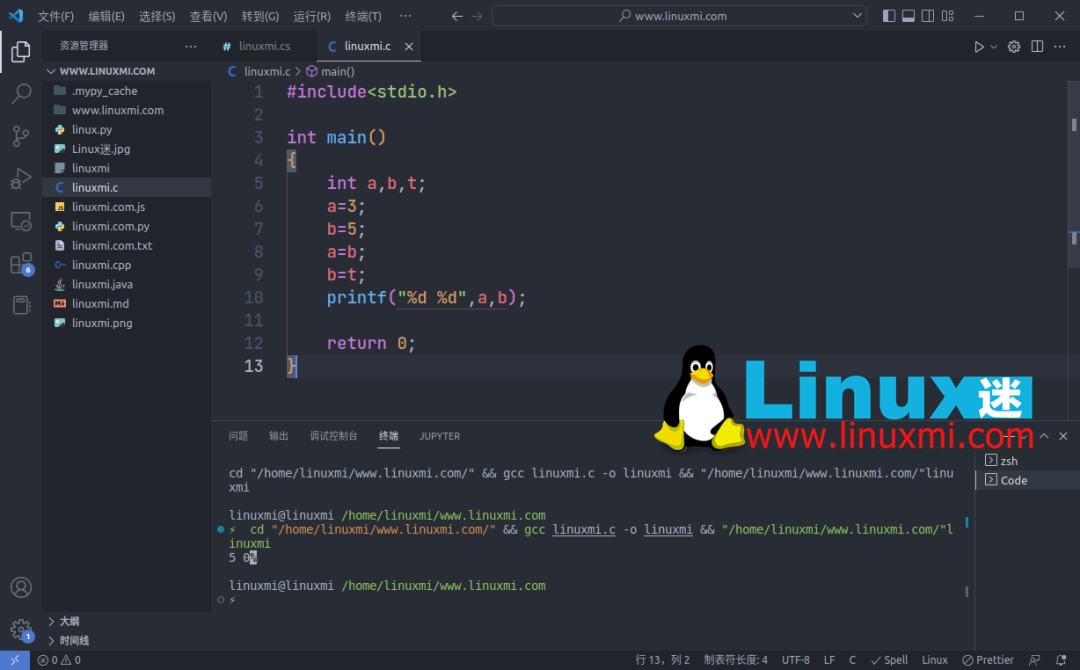Toggle the bottom panel layout button
The height and width of the screenshot is (670, 1080).
pyautogui.click(x=908, y=16)
